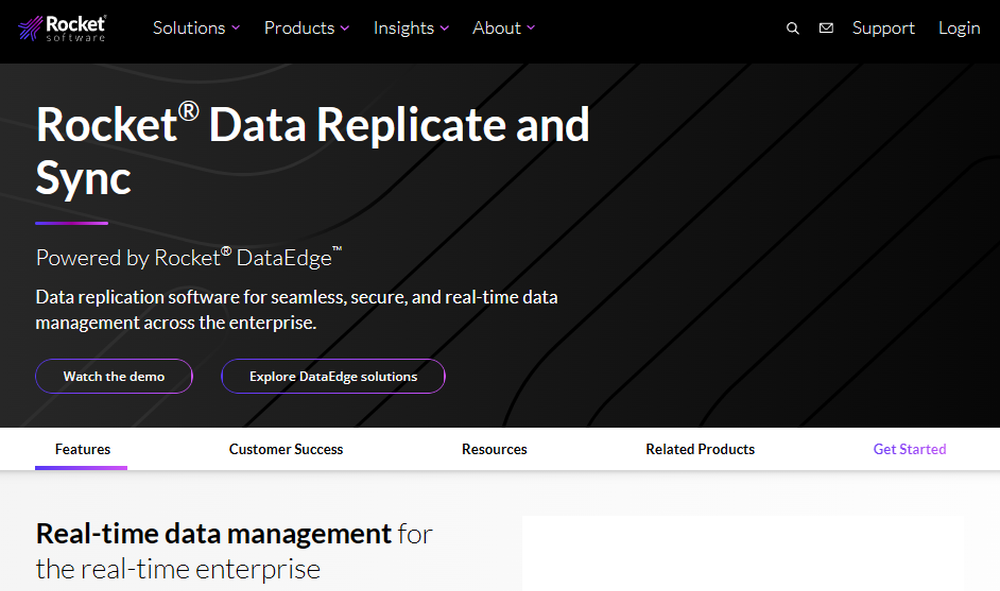Click the Login link

958,28
